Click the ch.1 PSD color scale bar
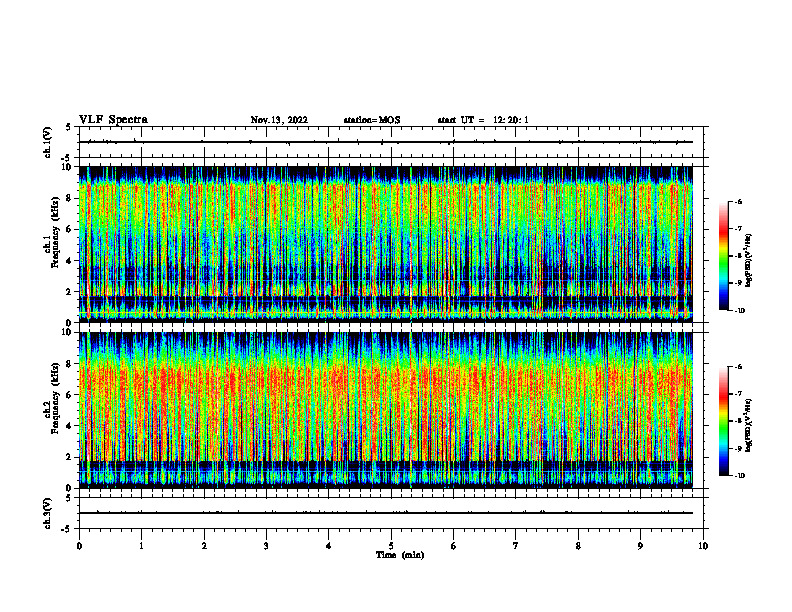Image resolution: width=792 pixels, height=612 pixels. click(x=723, y=256)
